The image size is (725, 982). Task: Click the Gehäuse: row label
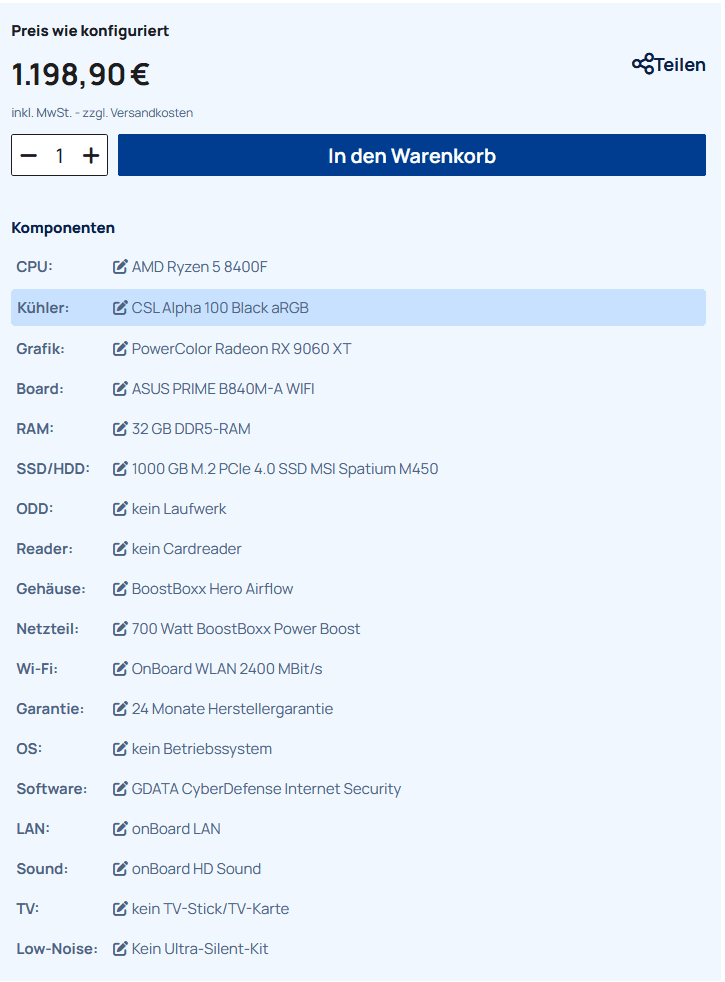point(51,589)
